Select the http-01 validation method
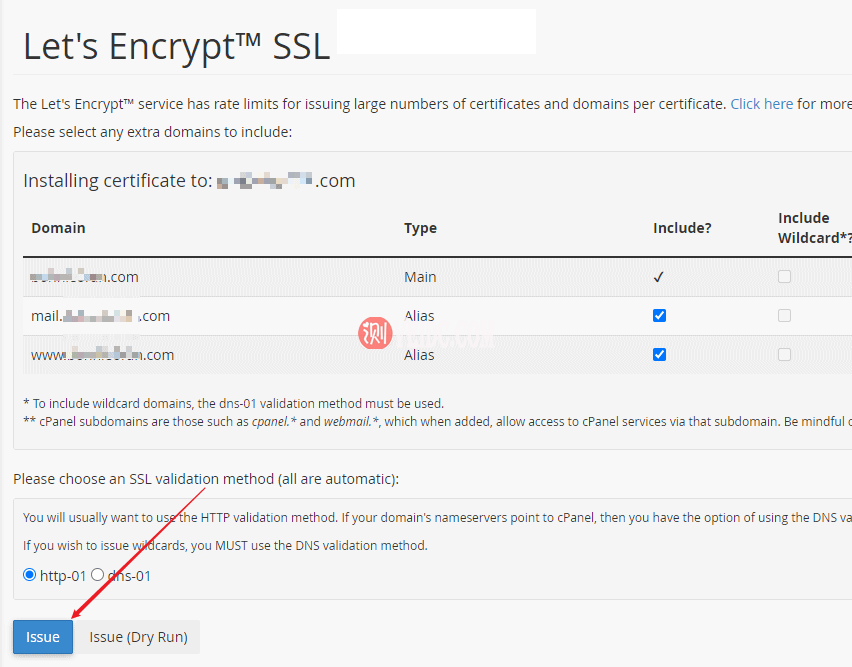The width and height of the screenshot is (852, 667). (29, 575)
